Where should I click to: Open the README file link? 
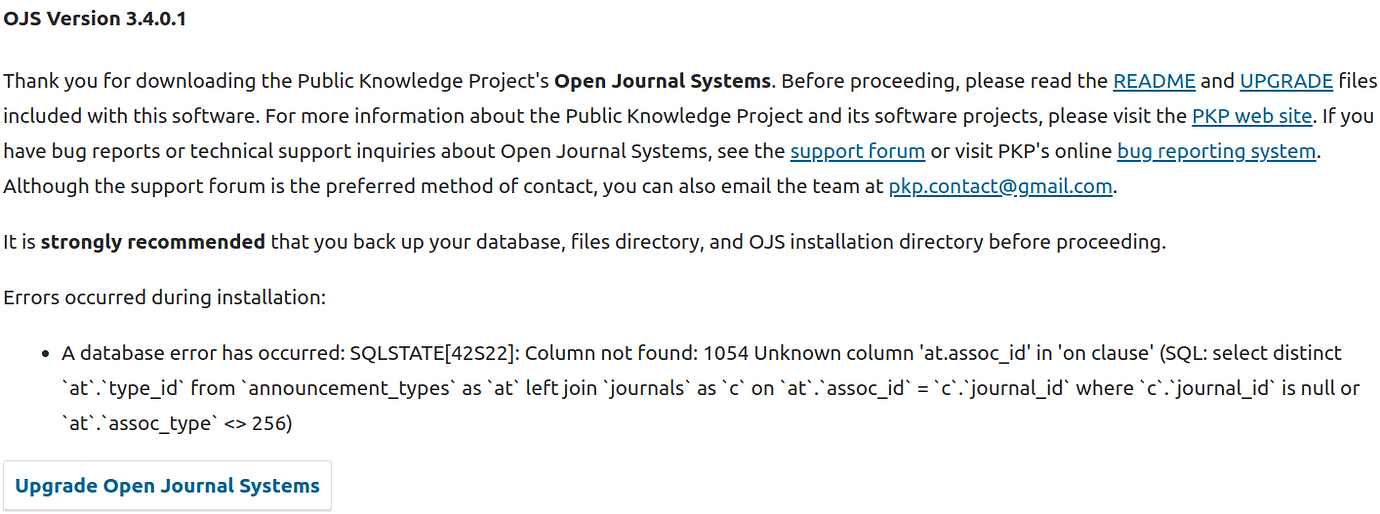tap(1154, 81)
